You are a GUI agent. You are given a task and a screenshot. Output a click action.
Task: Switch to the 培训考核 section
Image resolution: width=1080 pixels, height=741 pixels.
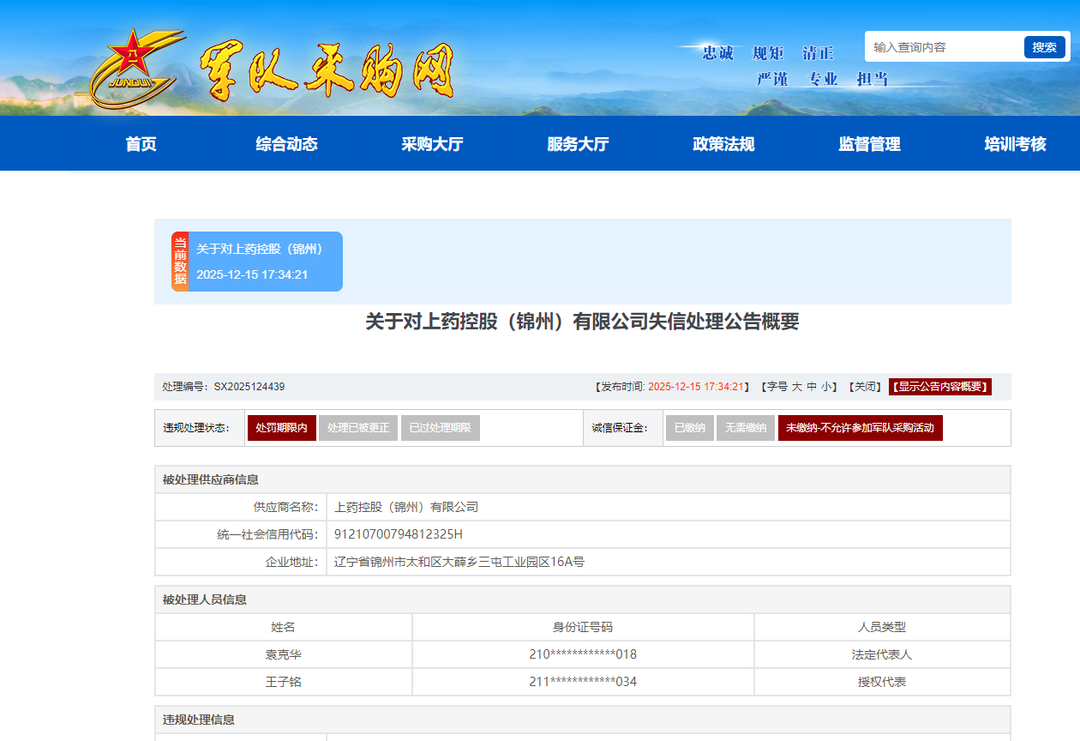pos(1015,144)
